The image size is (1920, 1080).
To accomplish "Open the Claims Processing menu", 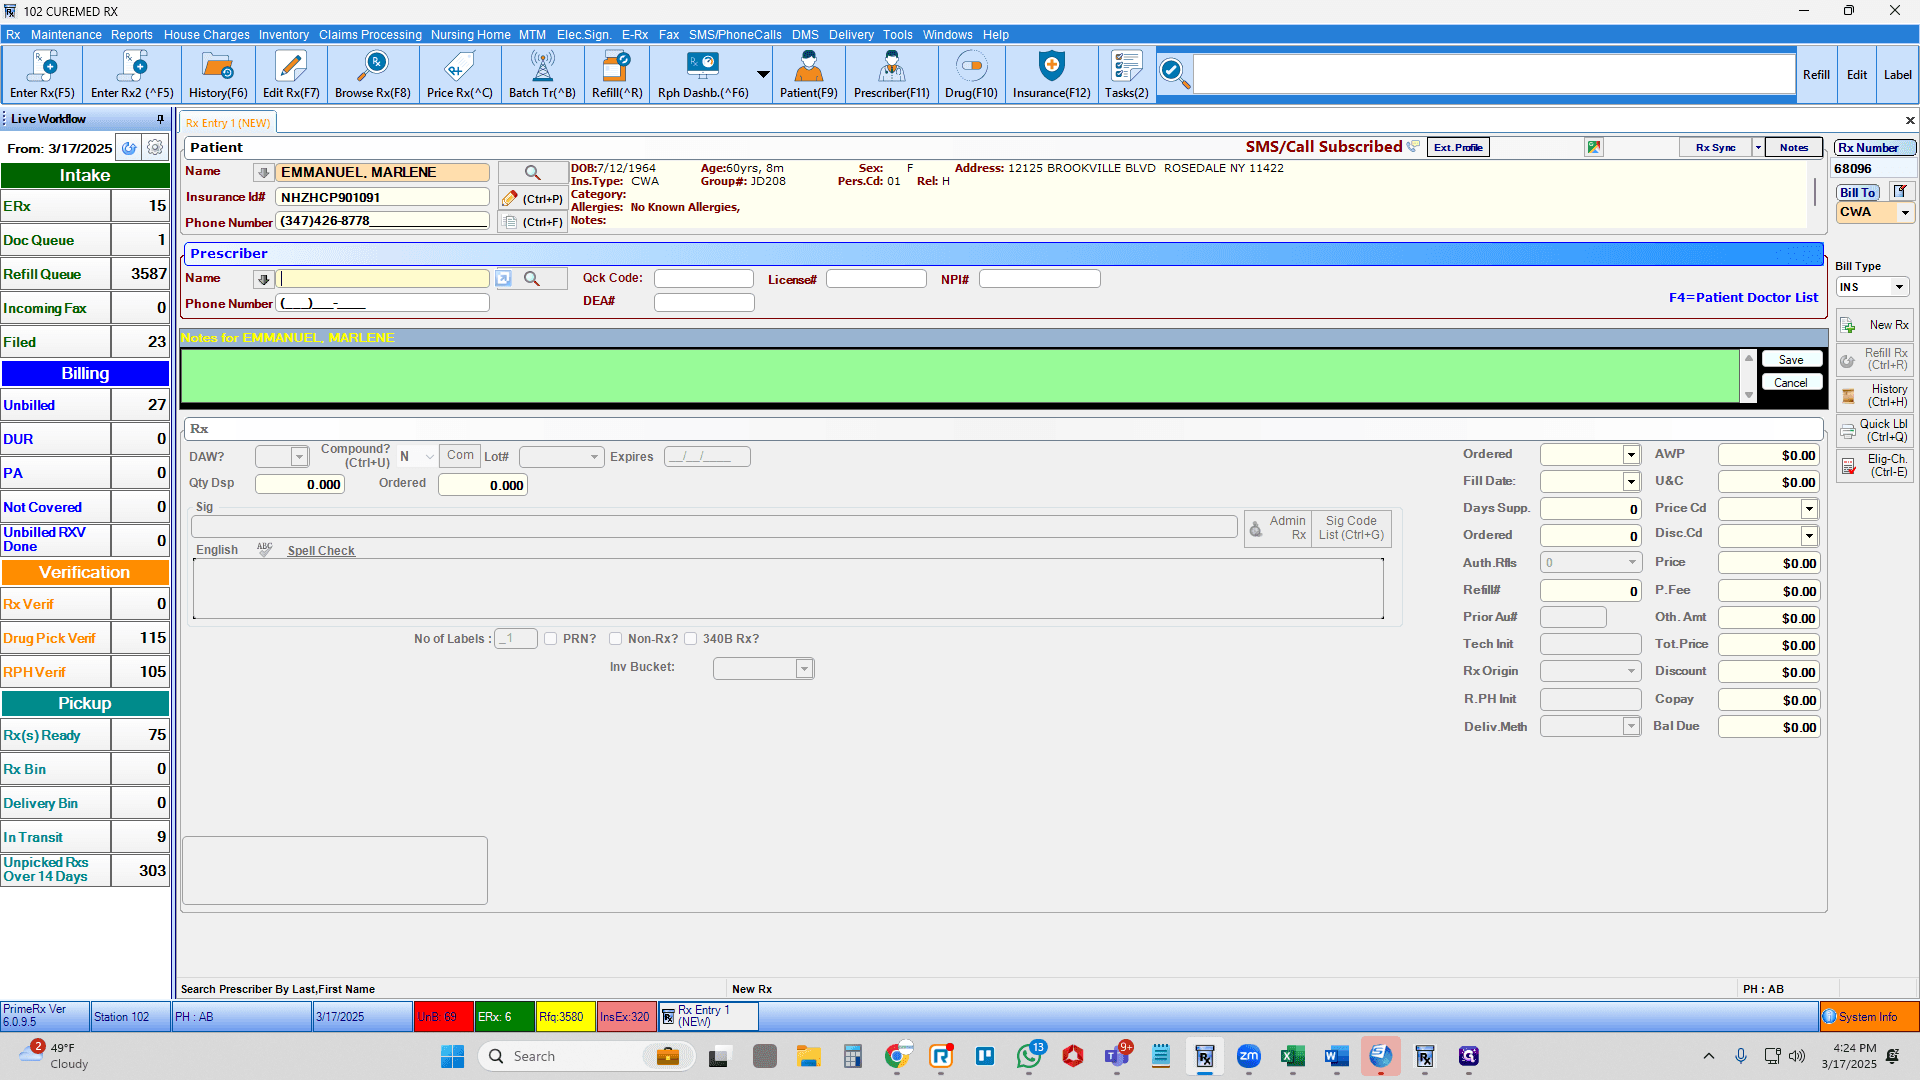I will 370,35.
